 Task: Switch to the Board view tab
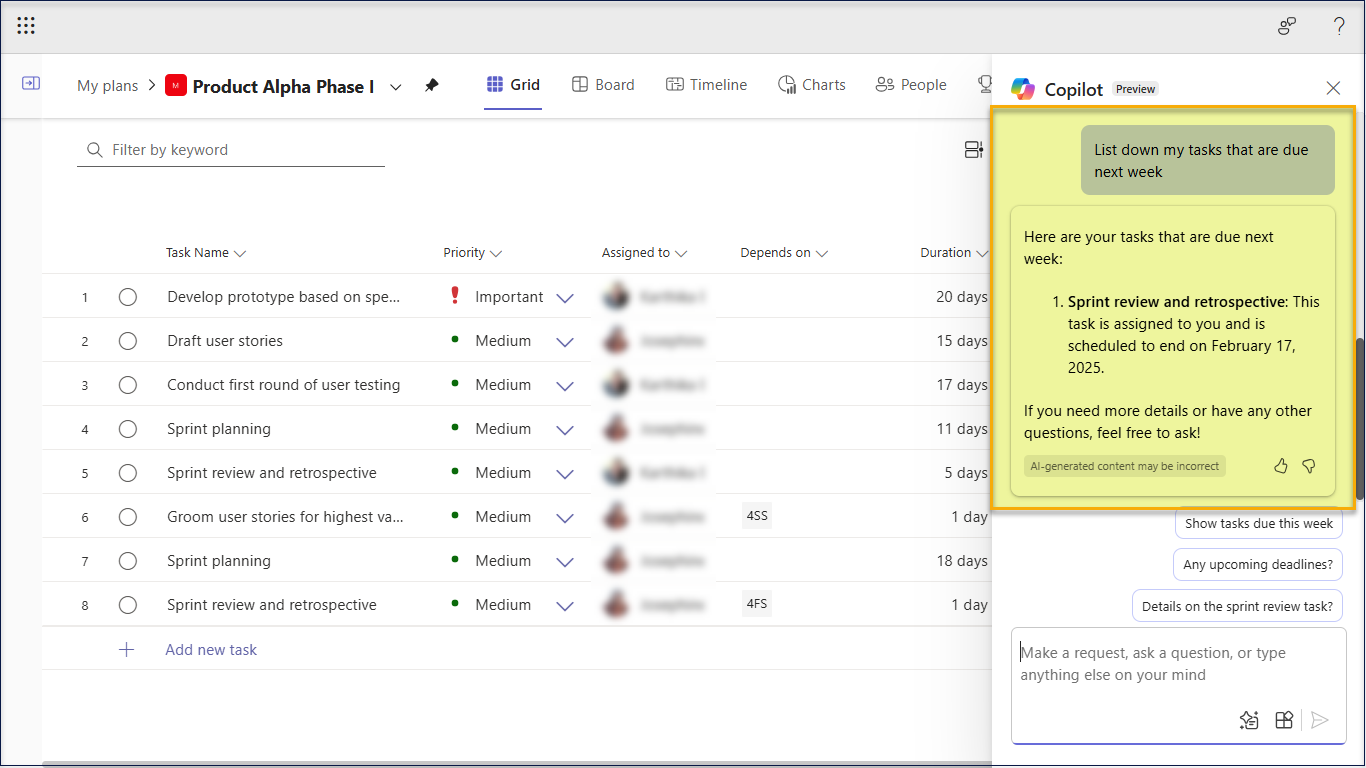[603, 85]
